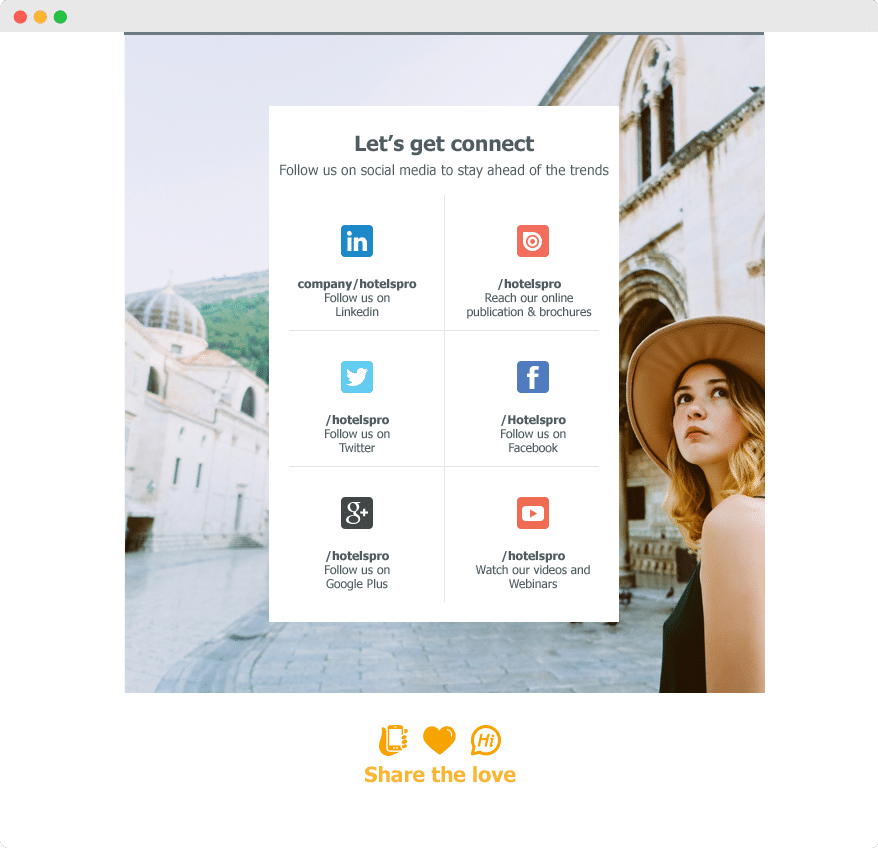Click the Let's get connect heading
Image resolution: width=878 pixels, height=848 pixels.
pyautogui.click(x=444, y=144)
